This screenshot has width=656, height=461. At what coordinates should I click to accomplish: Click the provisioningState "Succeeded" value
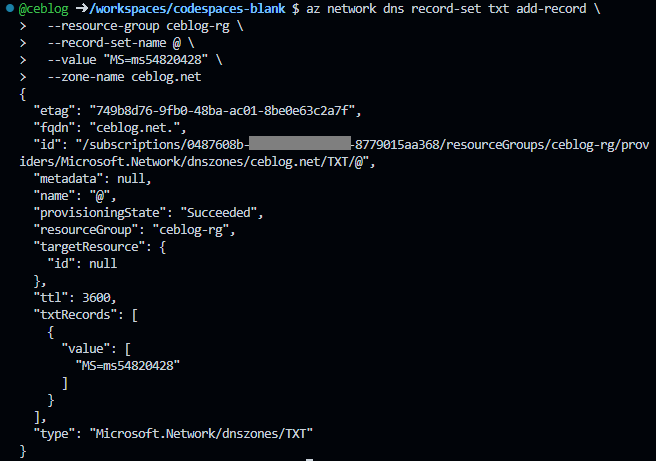click(218, 213)
